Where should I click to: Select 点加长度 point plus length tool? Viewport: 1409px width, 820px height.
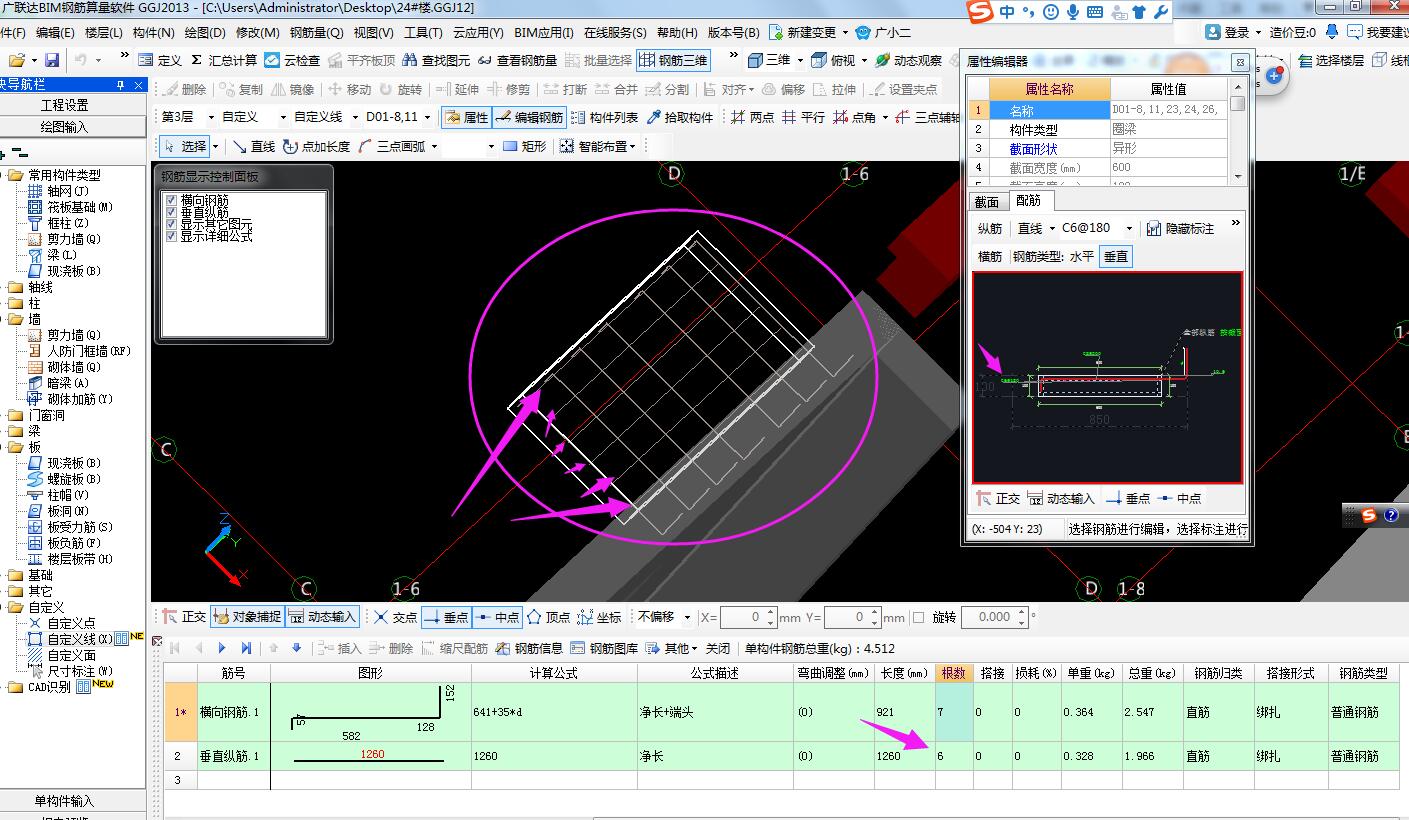coord(316,146)
